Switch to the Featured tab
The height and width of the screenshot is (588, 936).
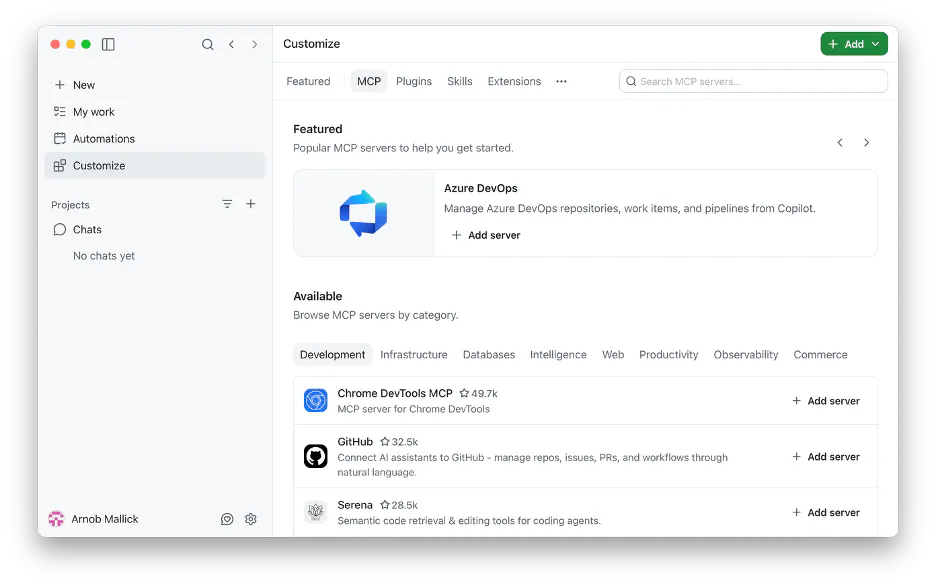click(x=308, y=81)
